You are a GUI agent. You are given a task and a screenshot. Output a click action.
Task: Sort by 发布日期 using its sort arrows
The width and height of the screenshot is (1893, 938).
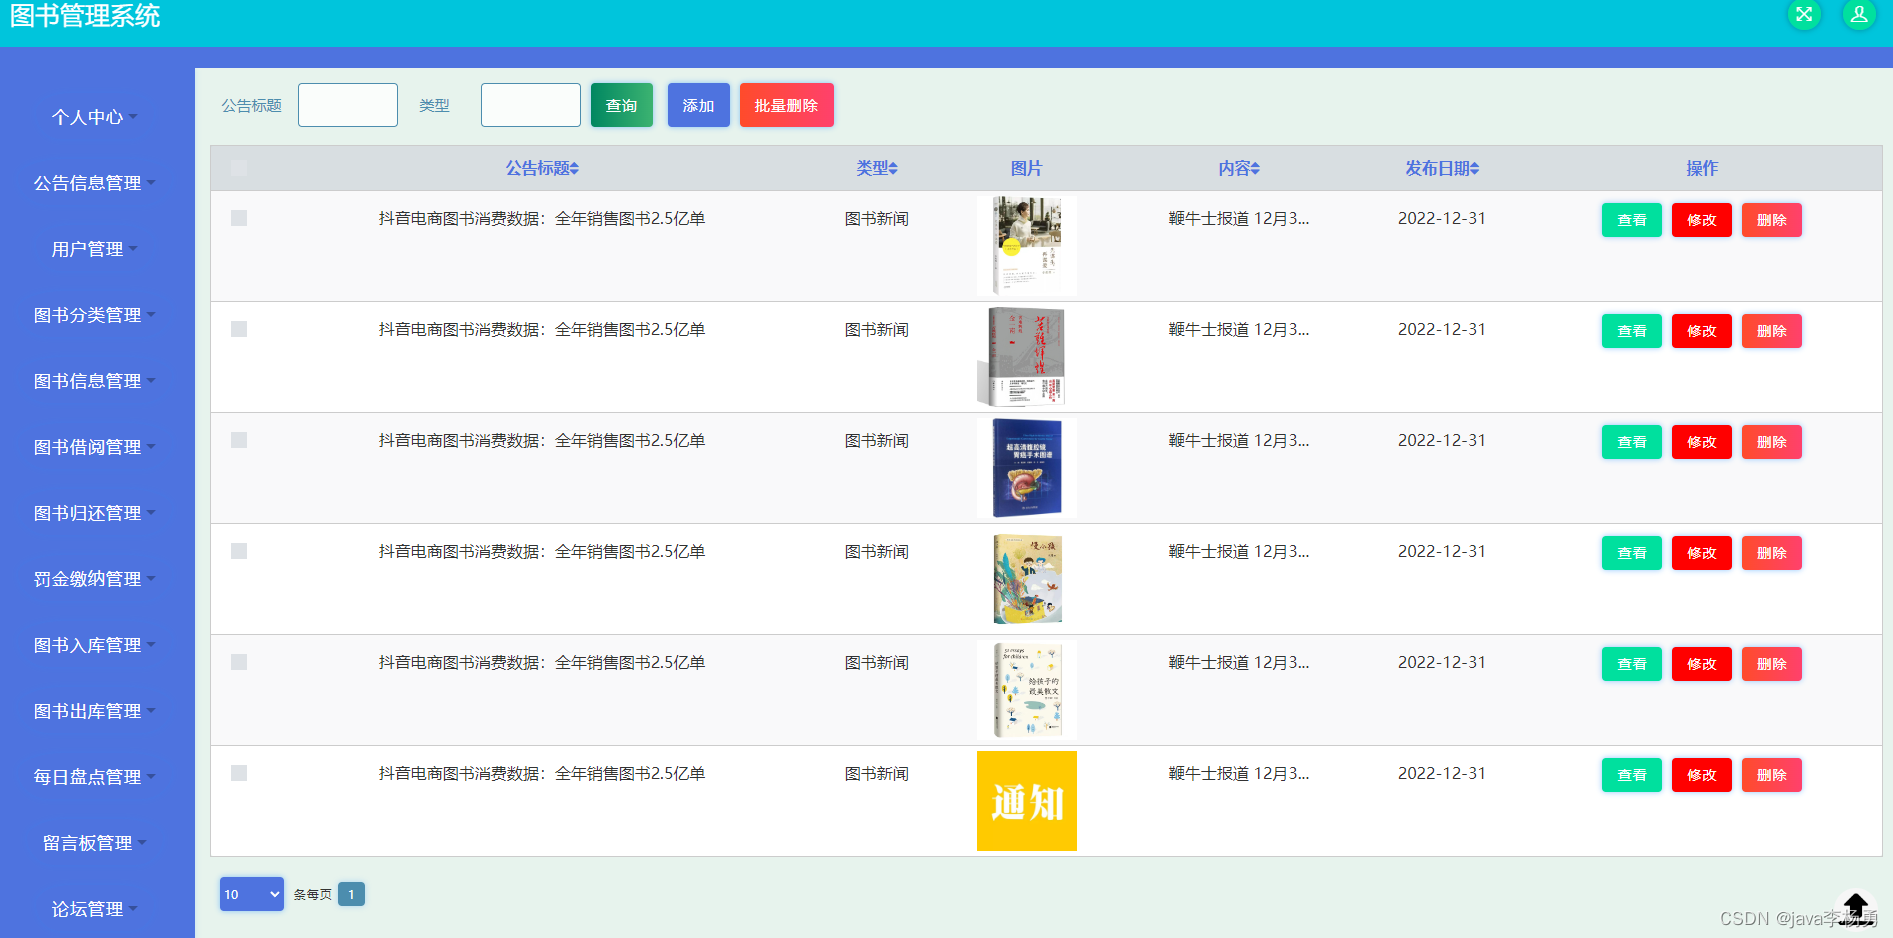1474,169
